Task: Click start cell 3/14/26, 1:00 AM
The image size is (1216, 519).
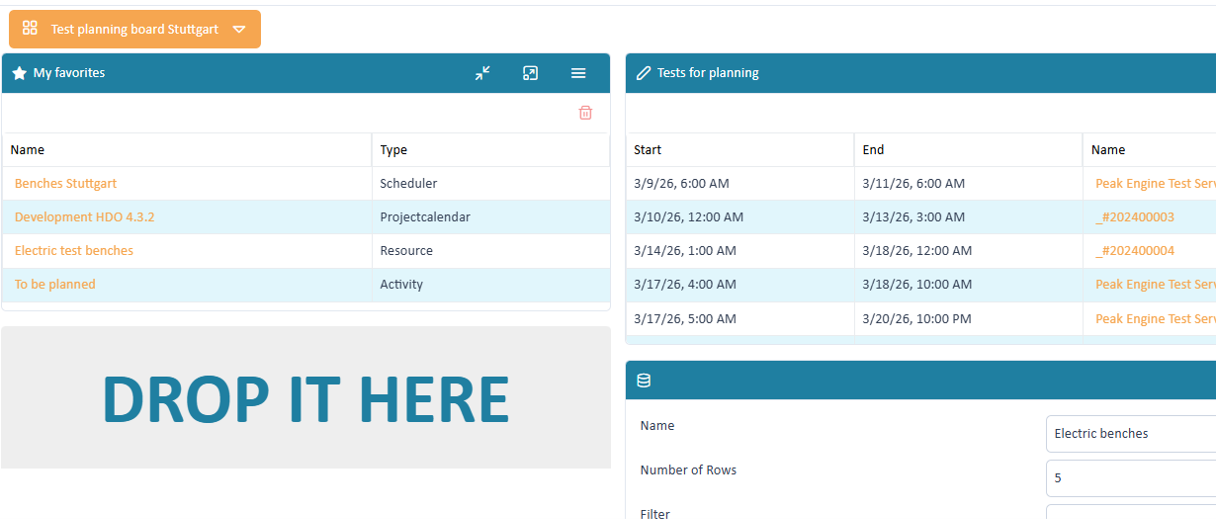Action: coord(740,250)
